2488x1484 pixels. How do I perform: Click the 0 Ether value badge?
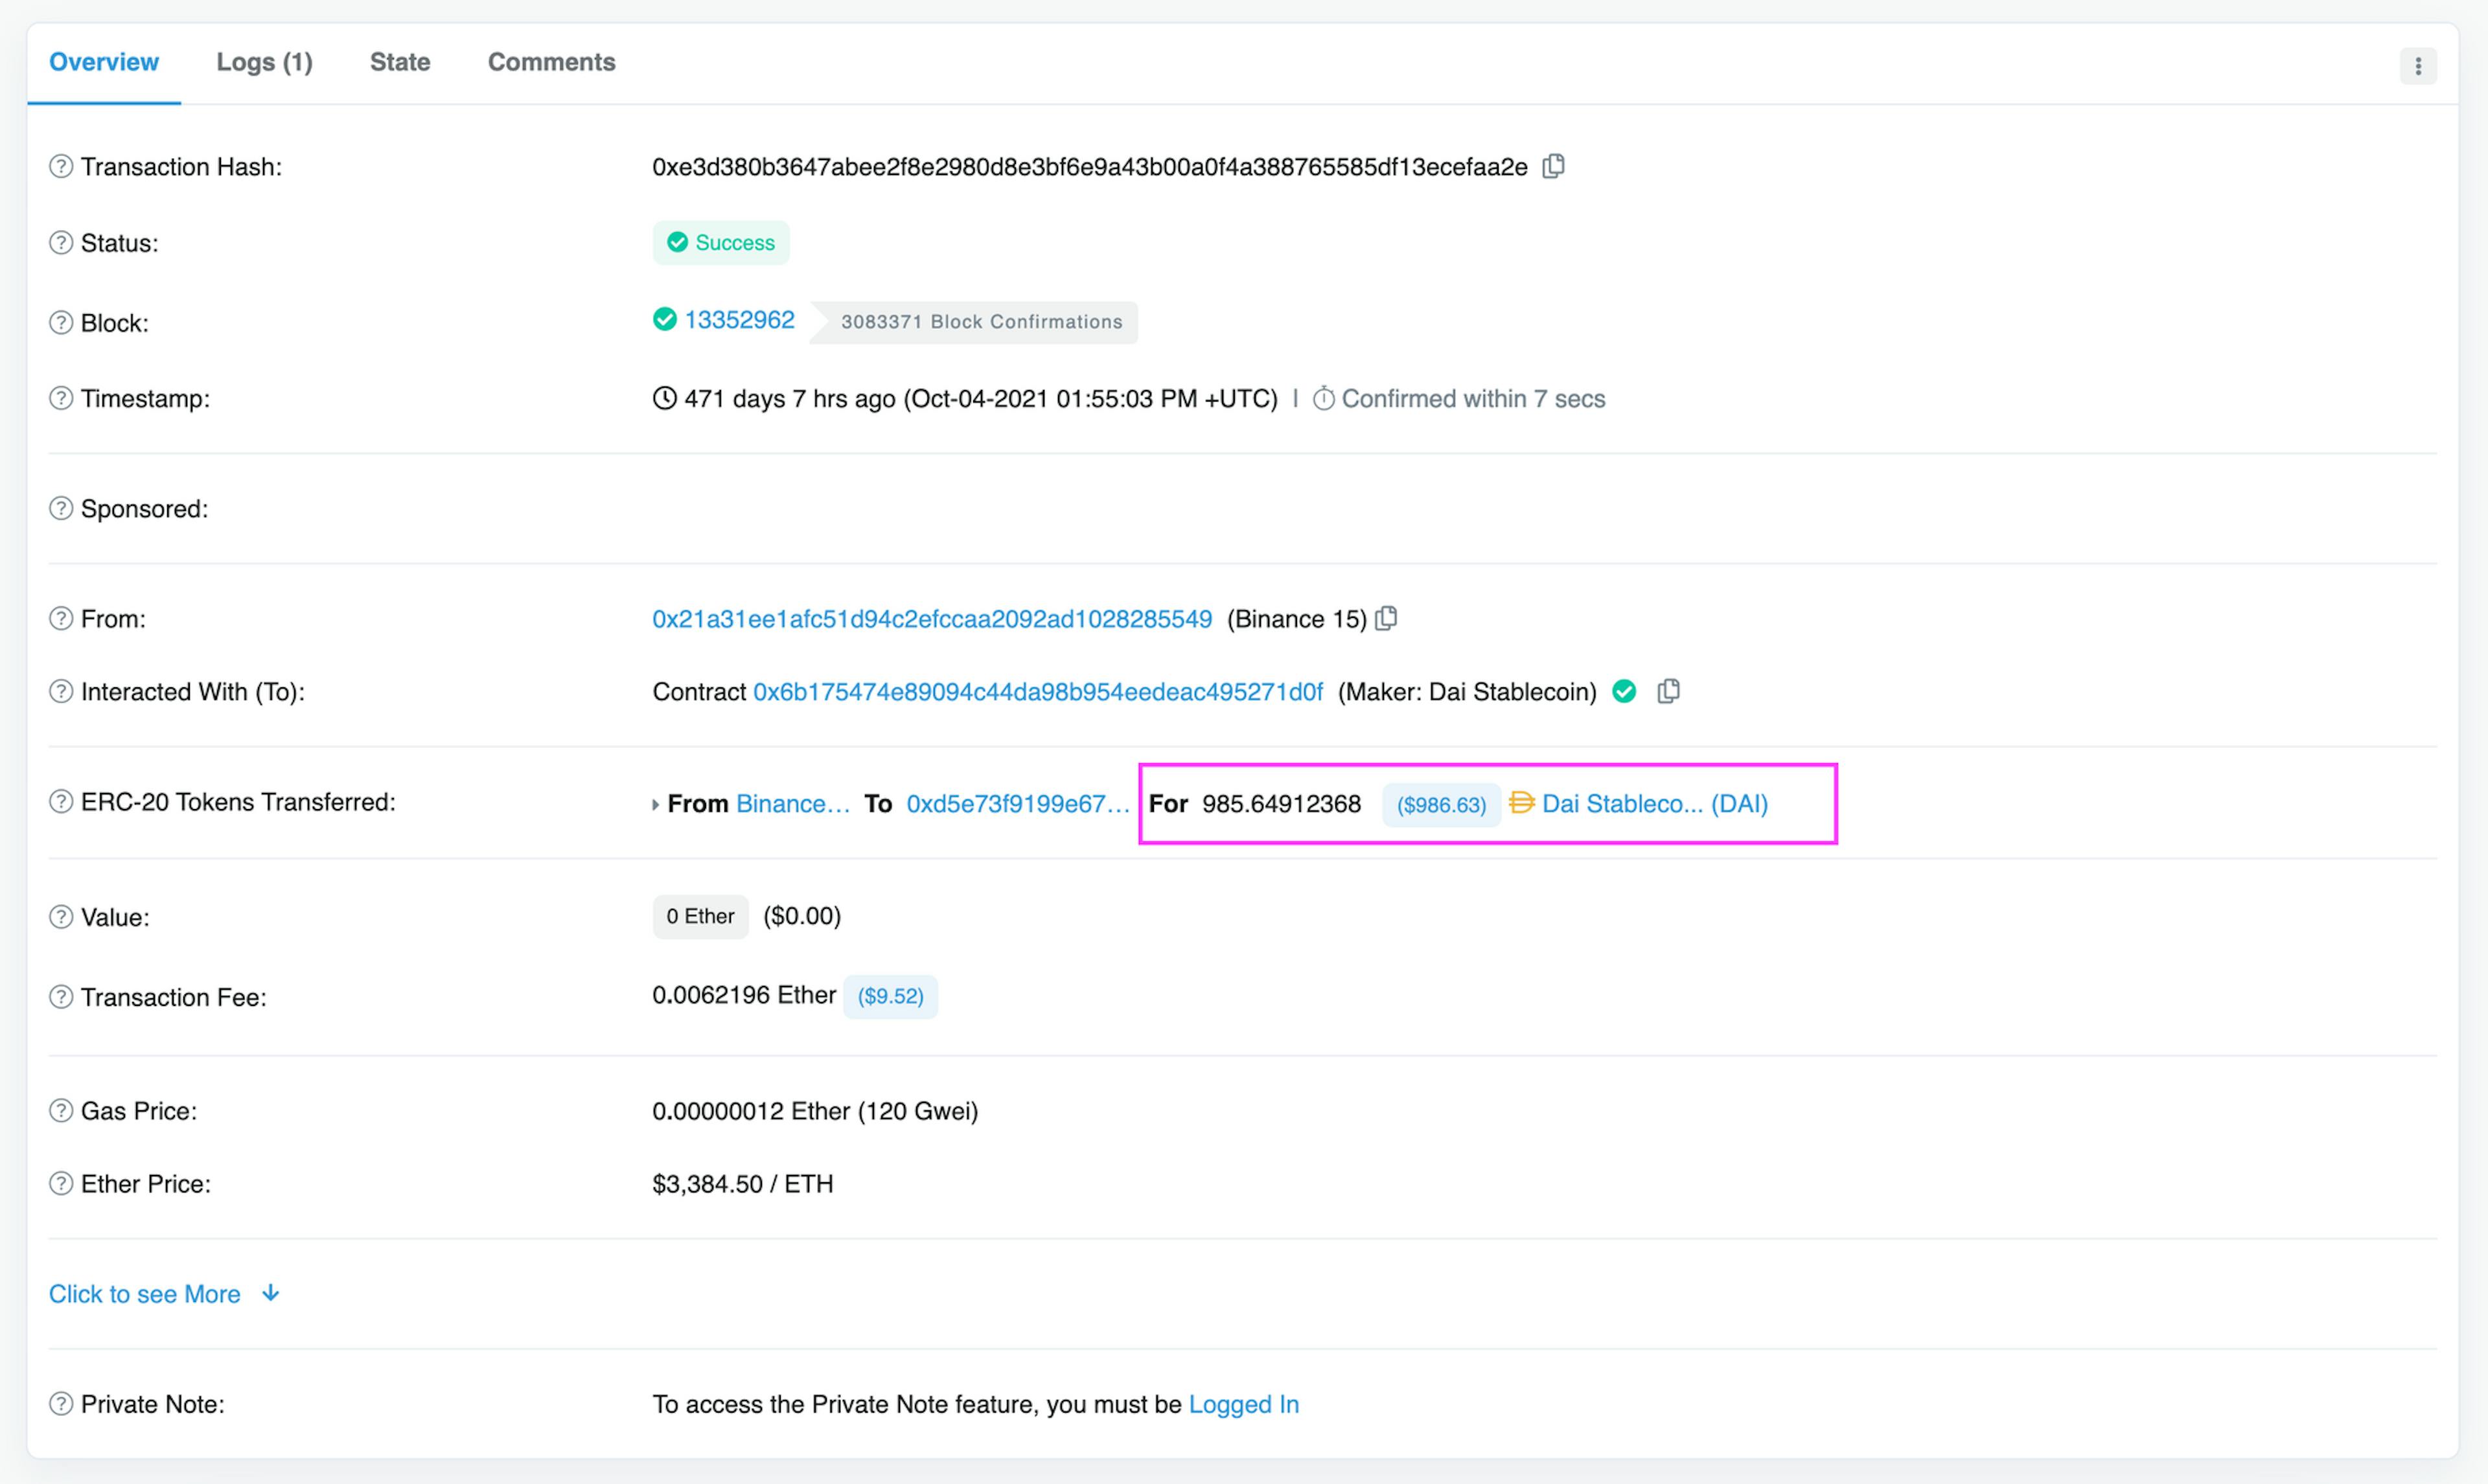[700, 916]
